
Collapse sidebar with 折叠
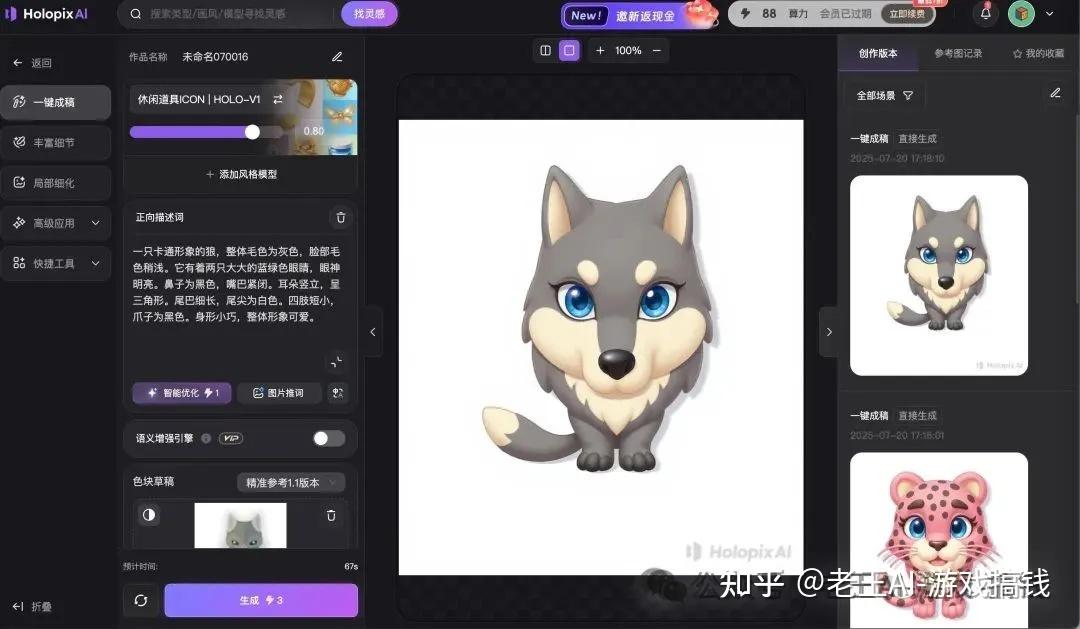(x=32, y=606)
